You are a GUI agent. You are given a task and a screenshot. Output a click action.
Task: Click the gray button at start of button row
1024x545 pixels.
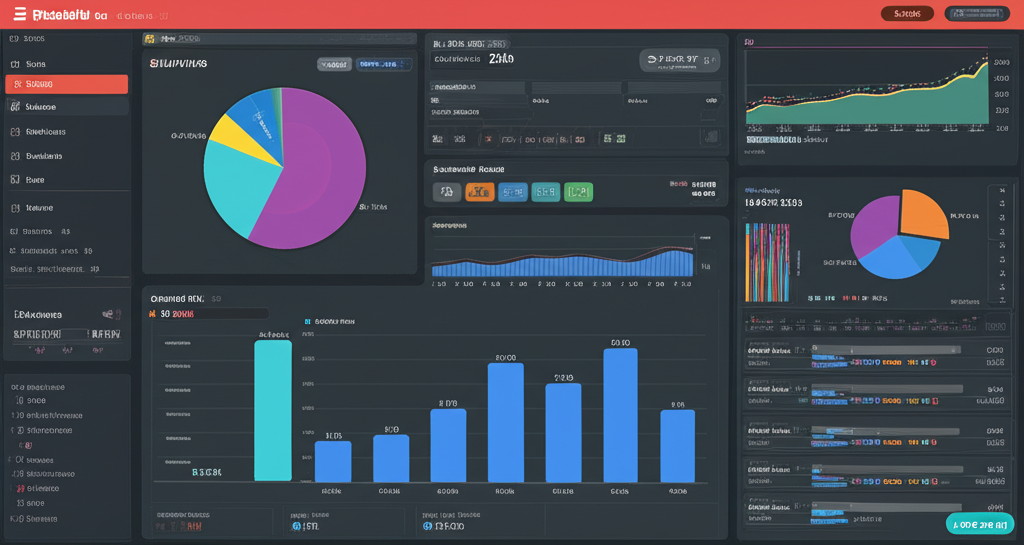coord(446,192)
